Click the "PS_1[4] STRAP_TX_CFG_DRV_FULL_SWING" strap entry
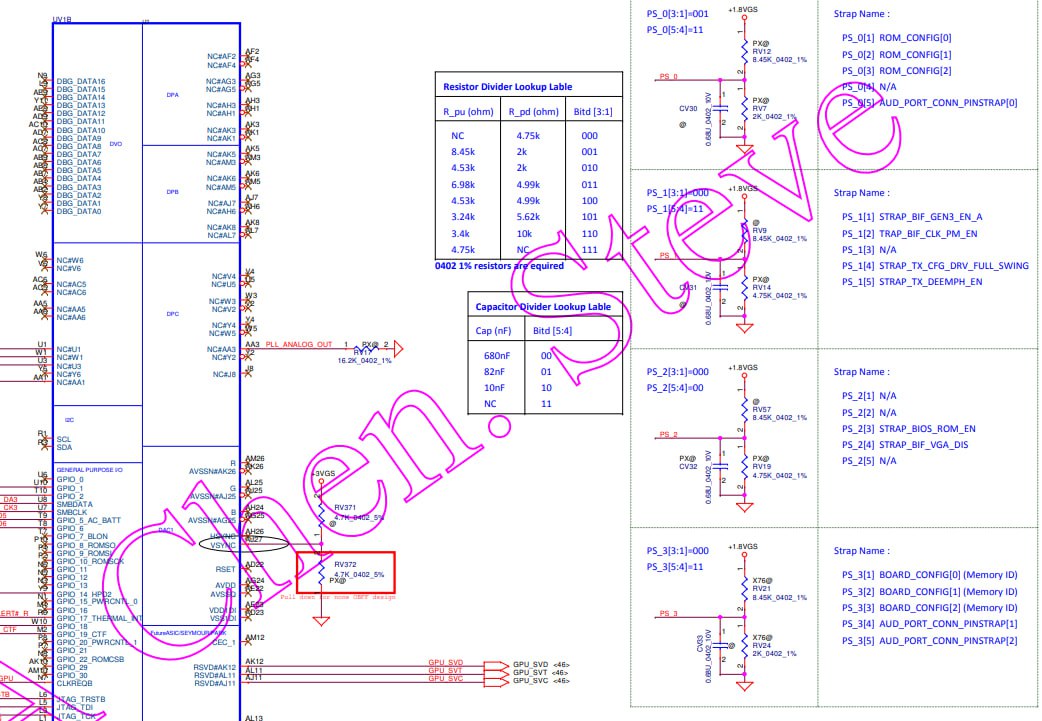This screenshot has width=1042, height=721. coord(935,266)
